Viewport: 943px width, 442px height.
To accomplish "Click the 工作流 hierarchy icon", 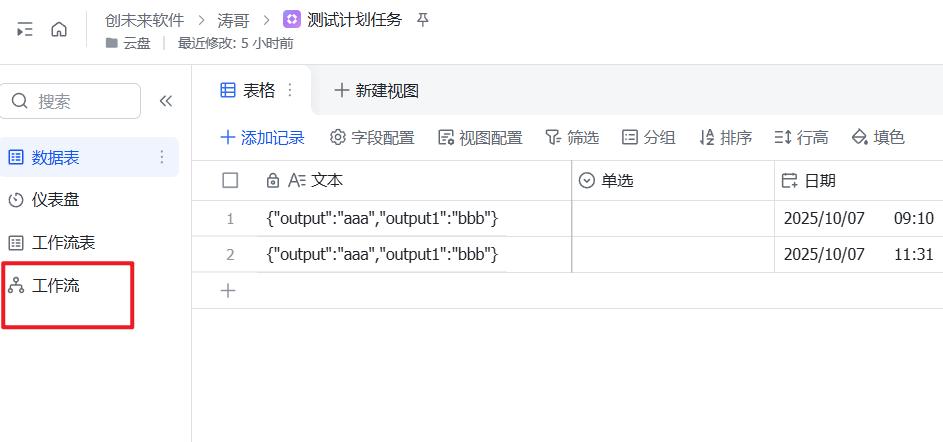I will [x=16, y=286].
